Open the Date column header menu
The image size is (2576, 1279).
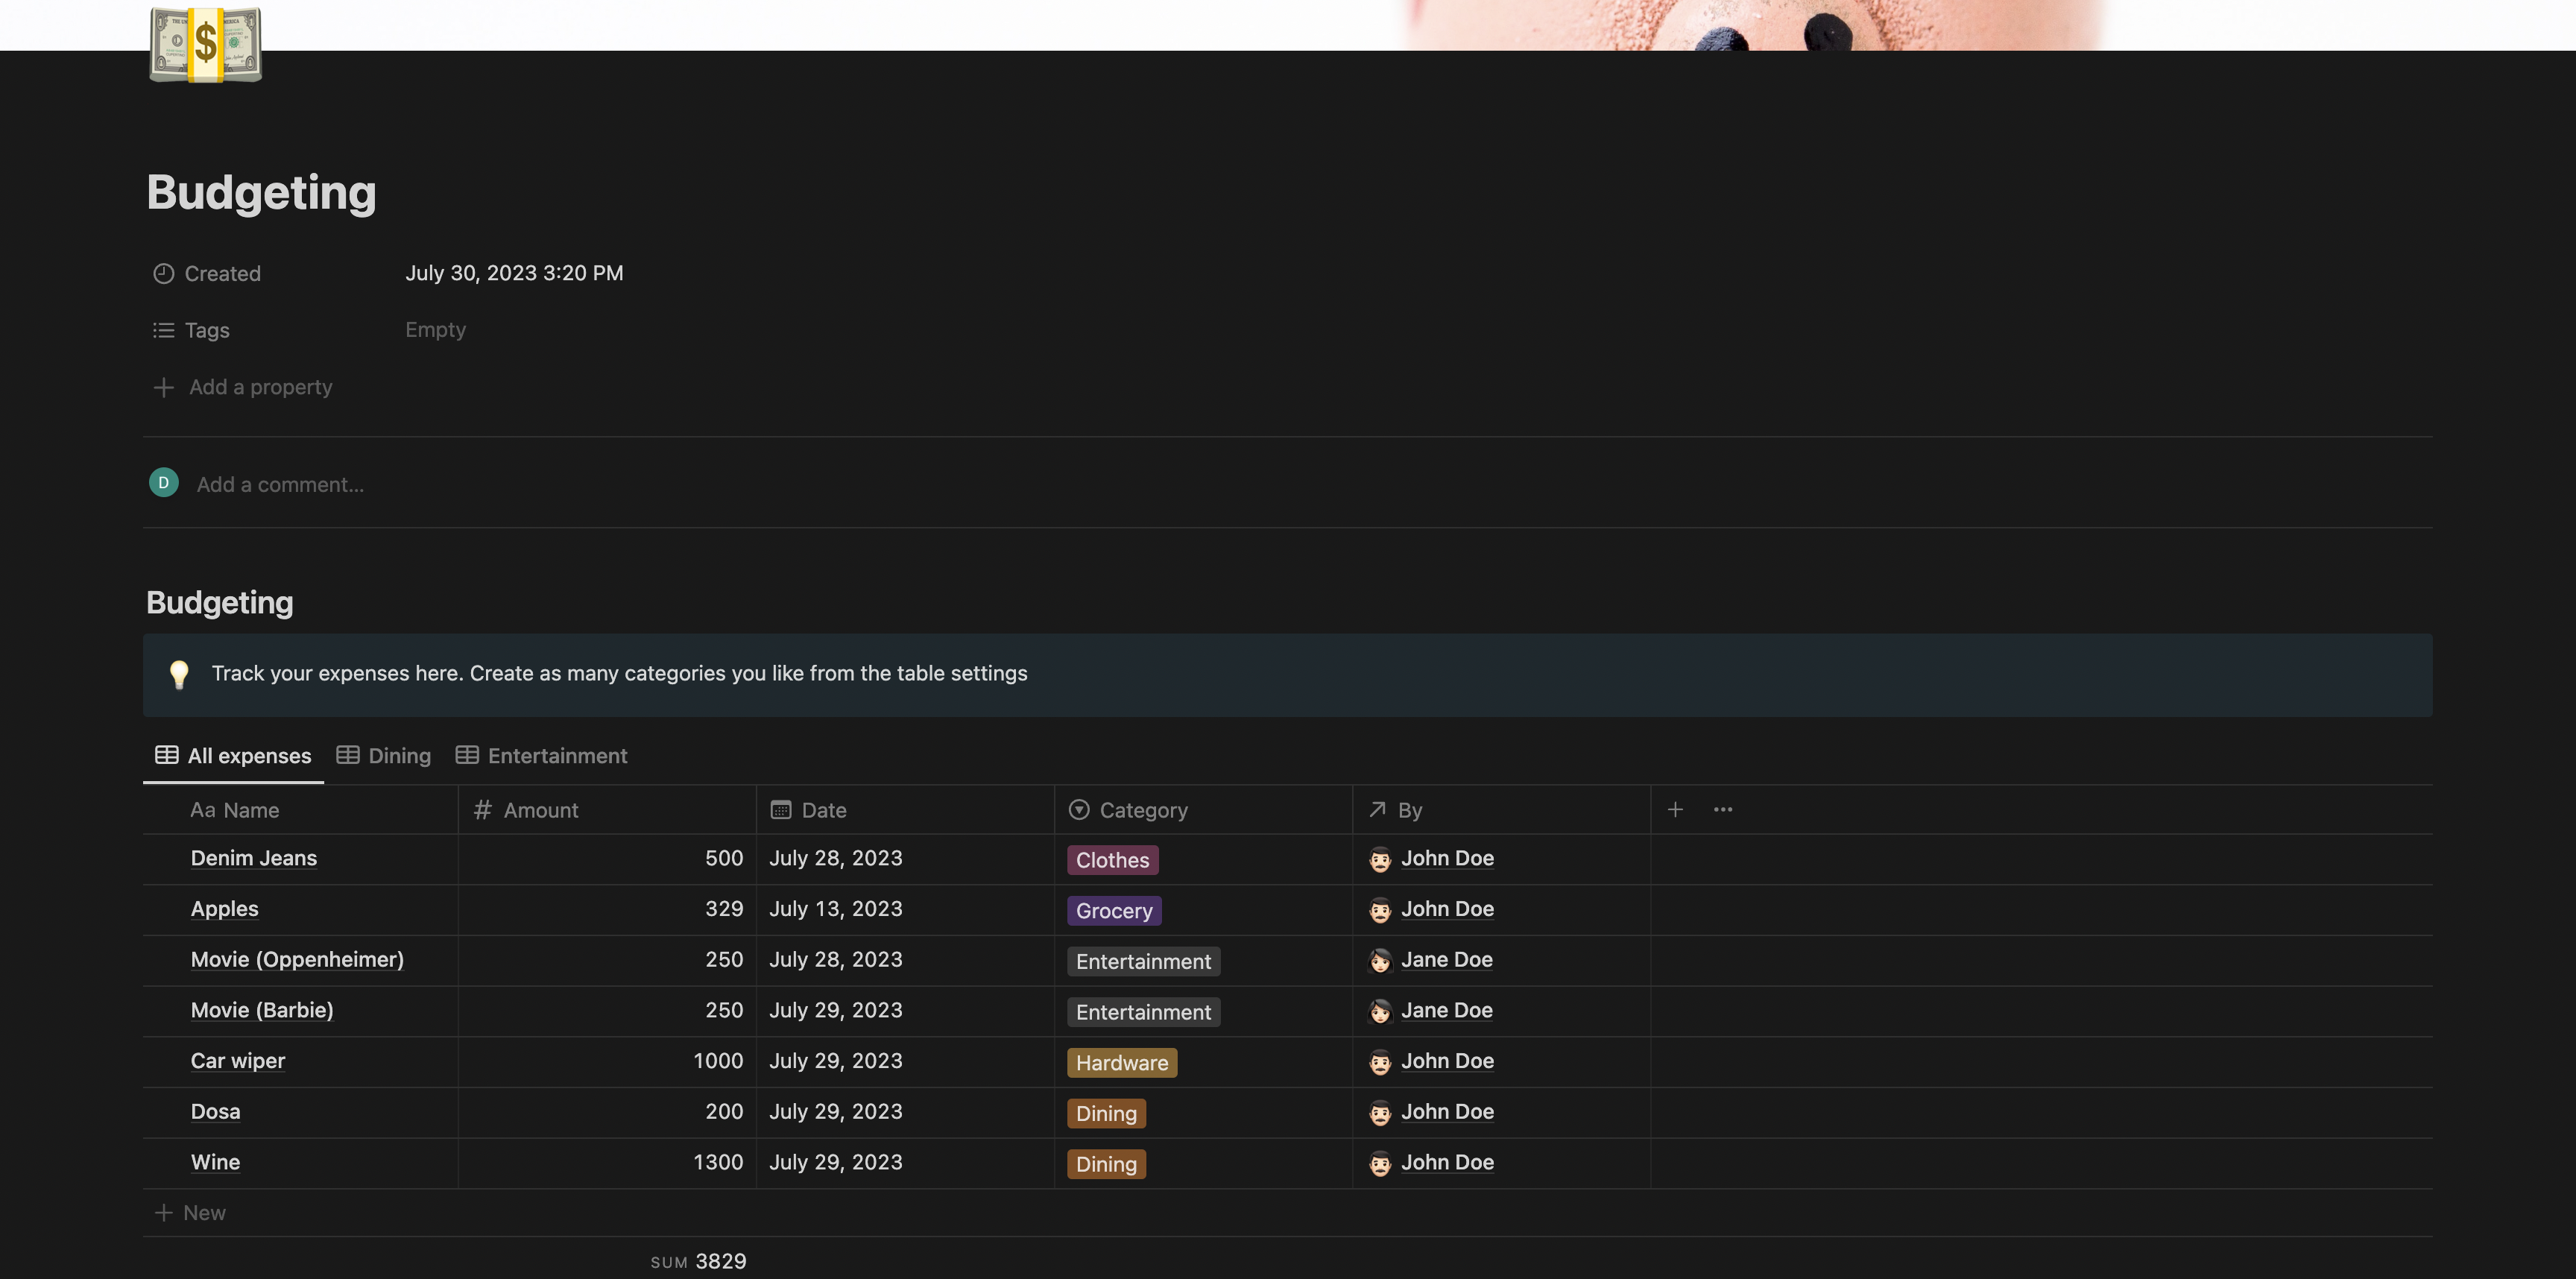coord(823,810)
